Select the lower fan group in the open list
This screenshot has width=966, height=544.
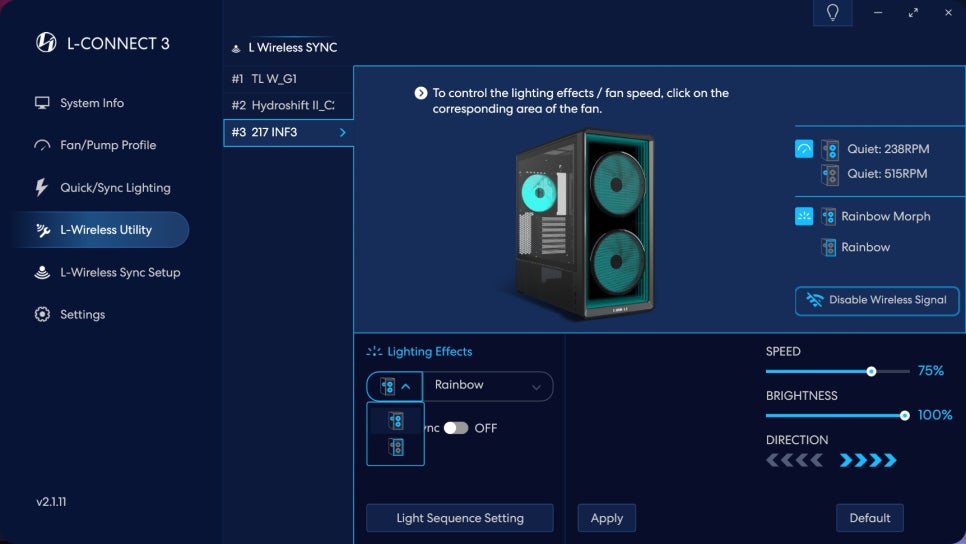(x=396, y=447)
